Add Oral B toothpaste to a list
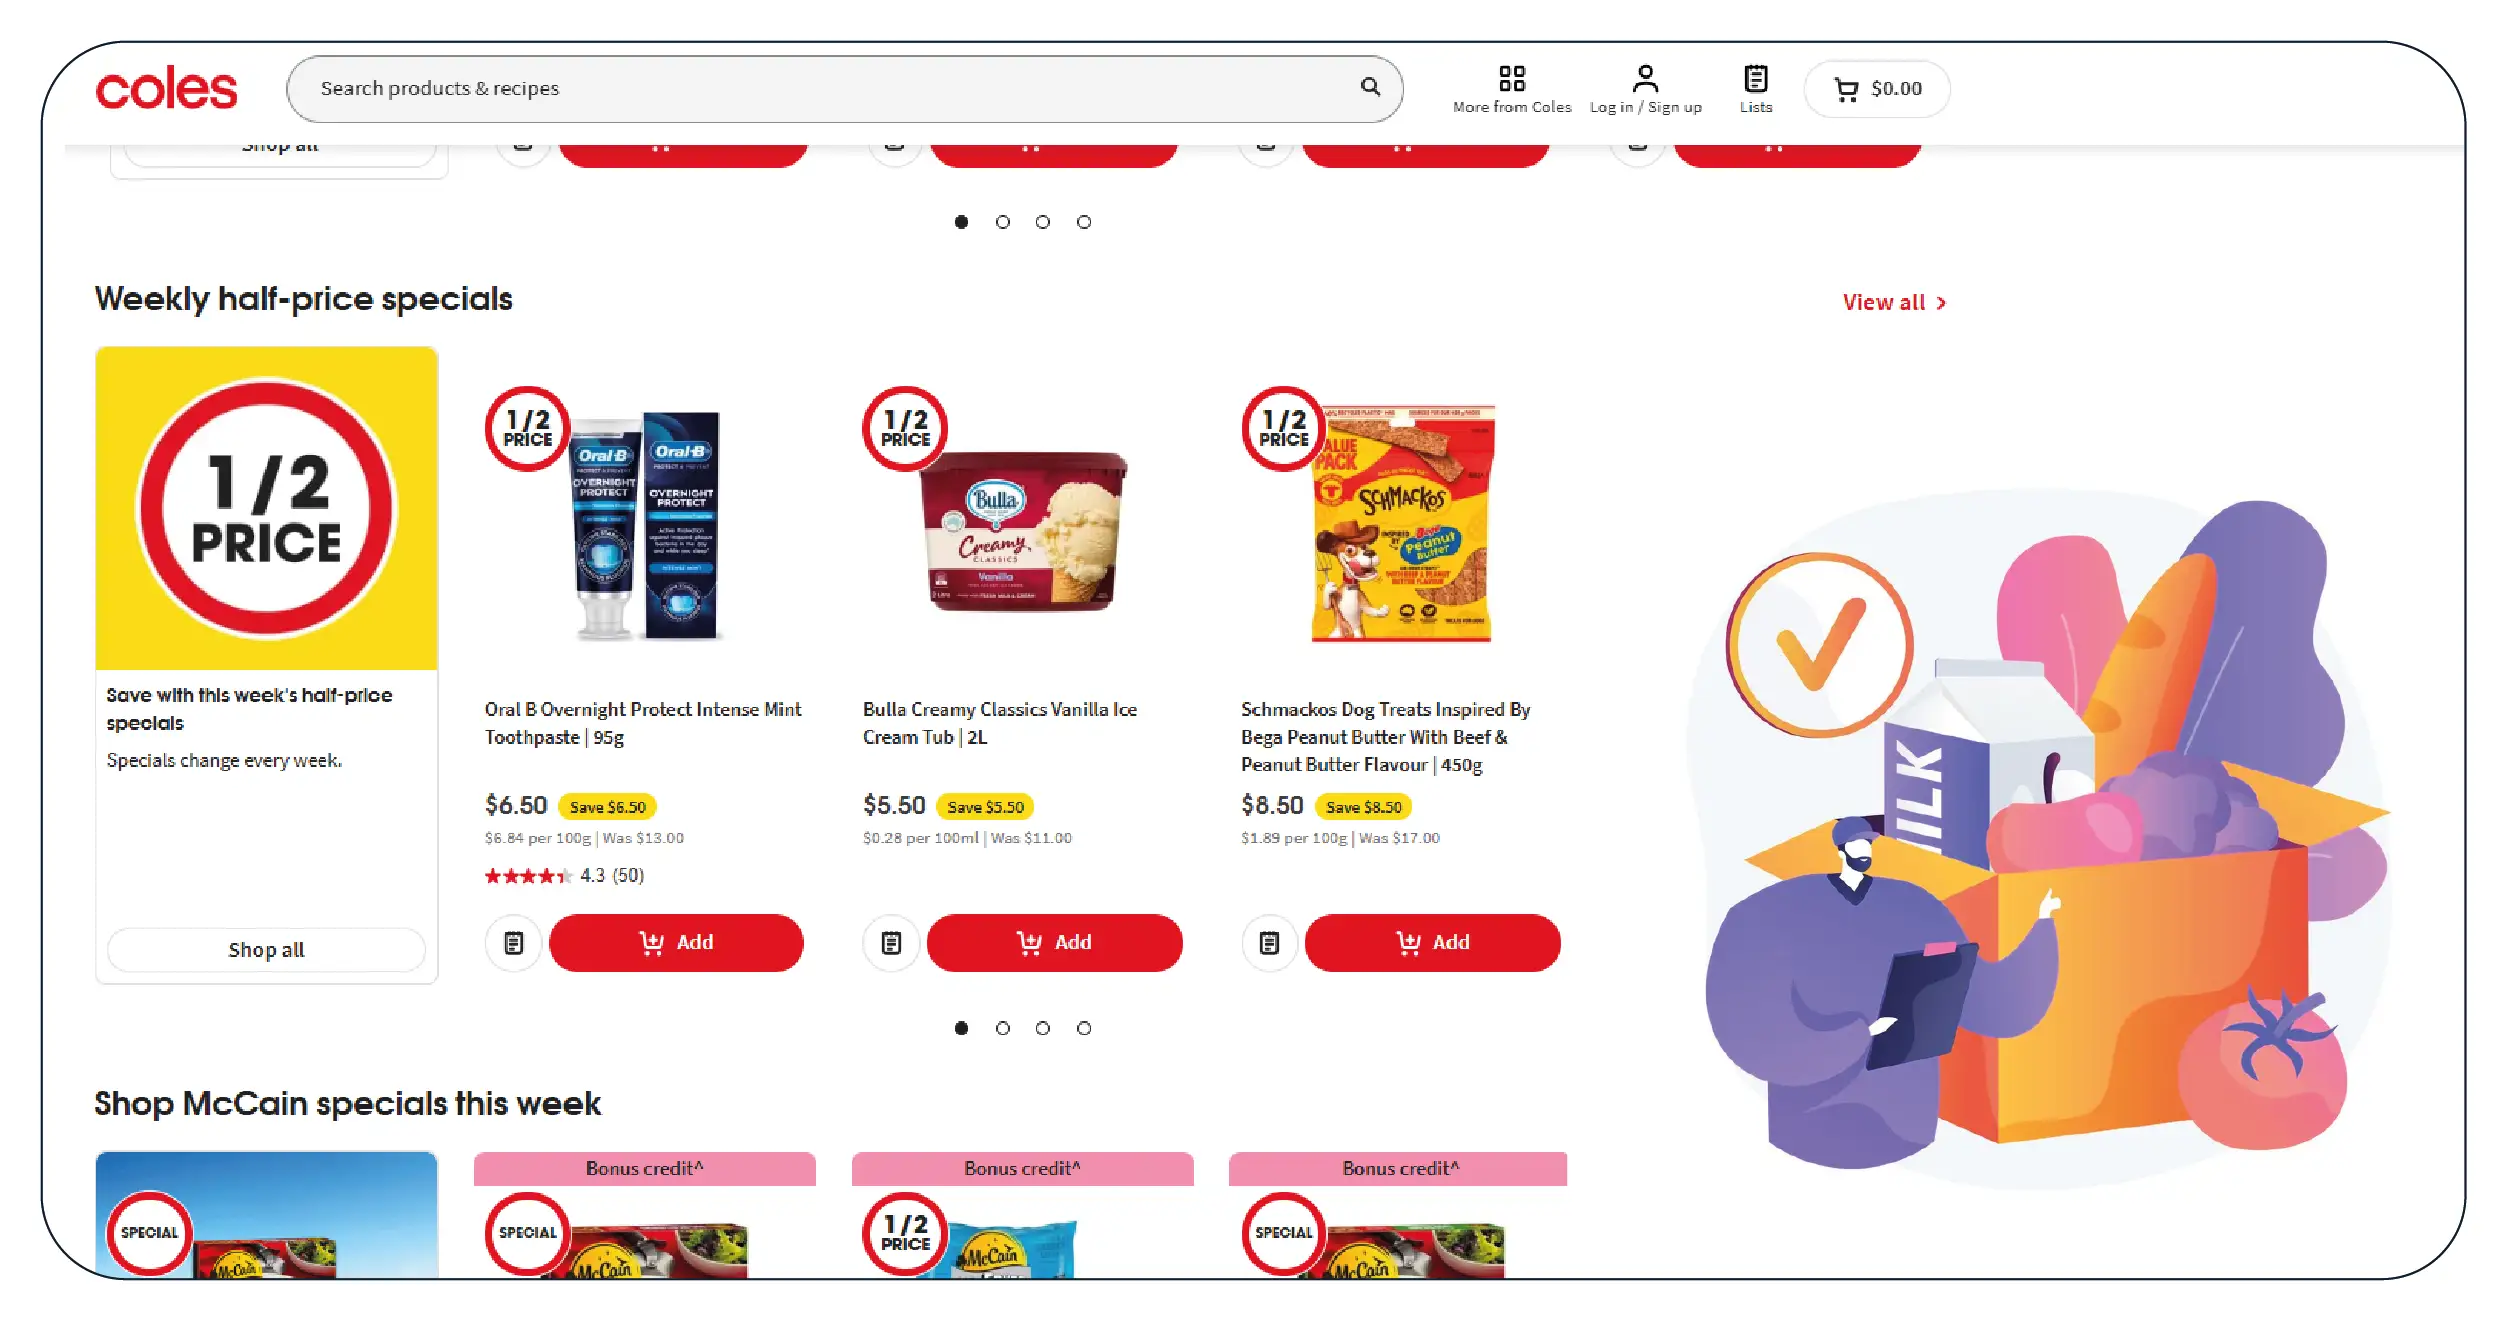Screen dimensions: 2509x1321 [x=513, y=942]
